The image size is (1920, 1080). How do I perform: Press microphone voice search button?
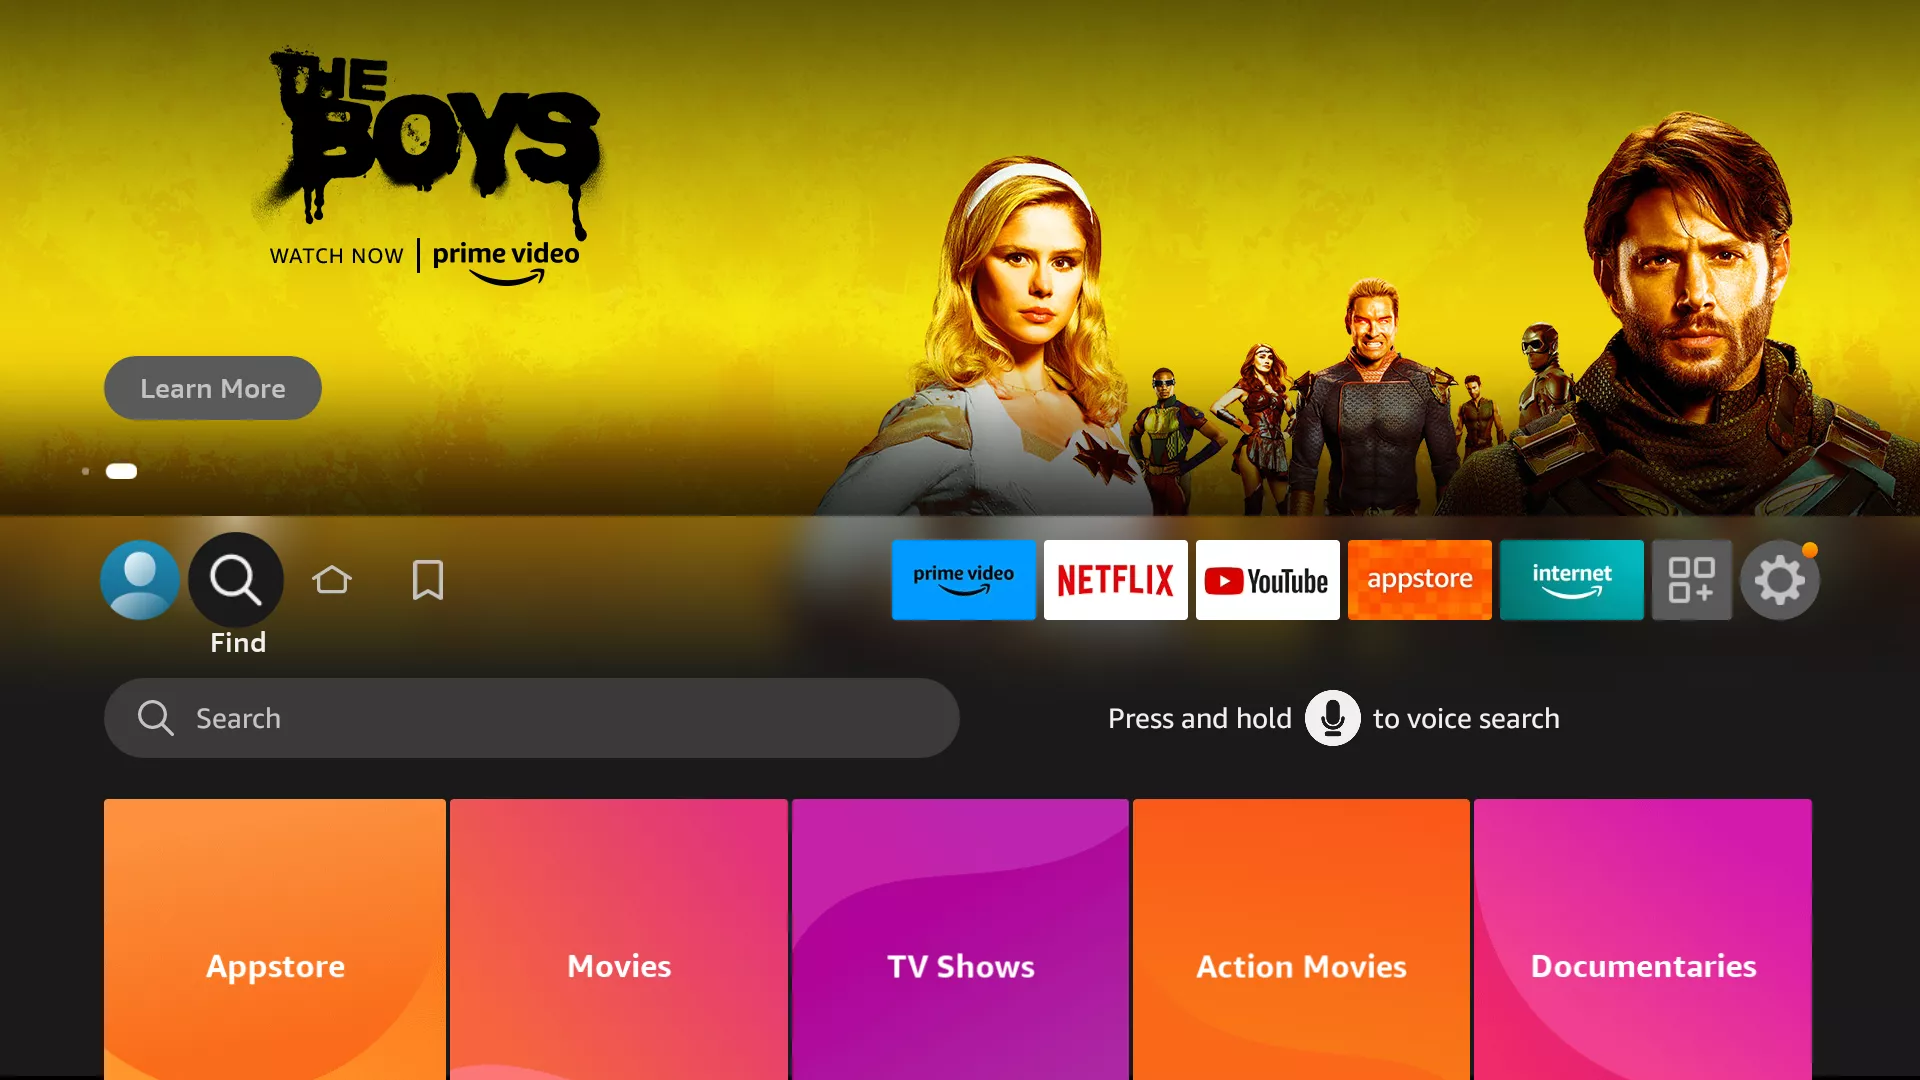[x=1332, y=717]
